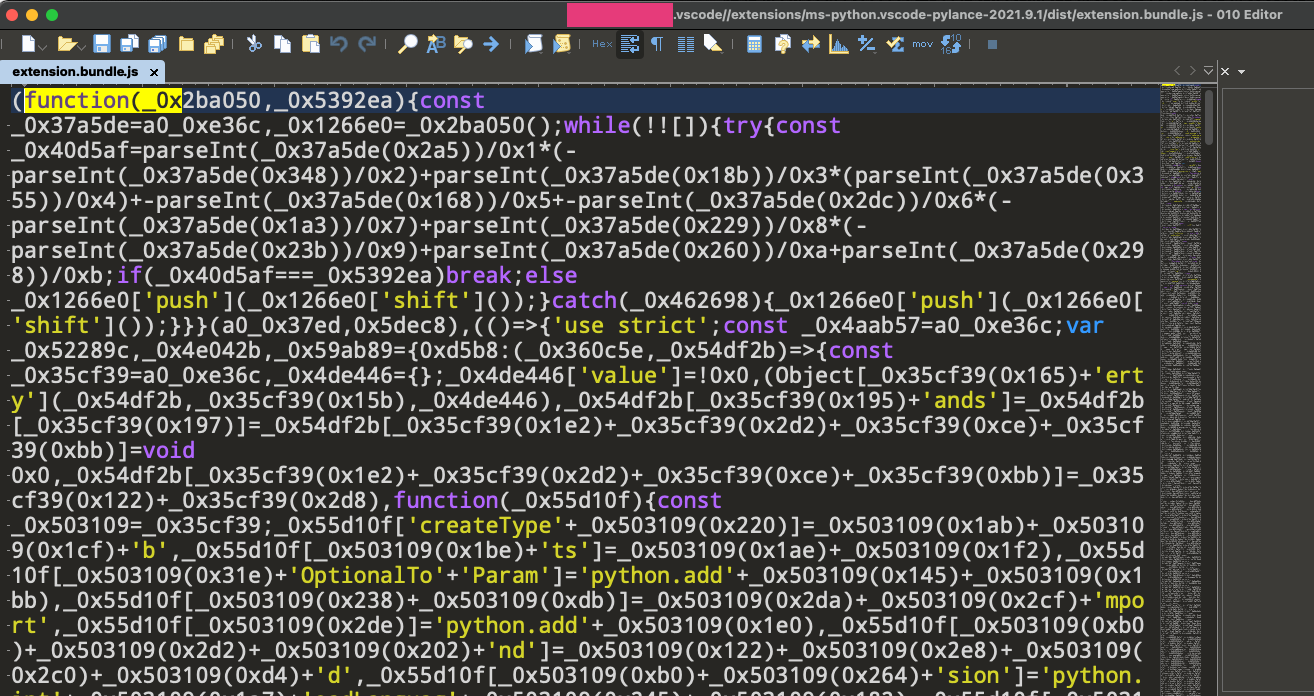This screenshot has width=1314, height=696.
Task: Select the extension.bundle.js tab
Action: (75, 72)
